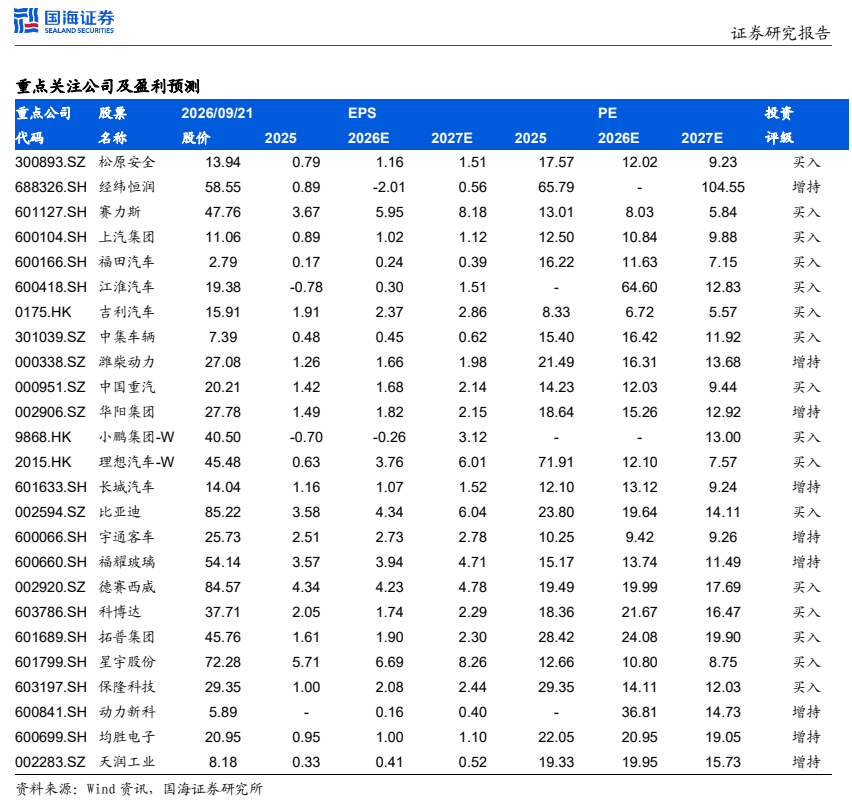Select company name 理想汽车-W
The height and width of the screenshot is (810, 852).
[x=136, y=462]
